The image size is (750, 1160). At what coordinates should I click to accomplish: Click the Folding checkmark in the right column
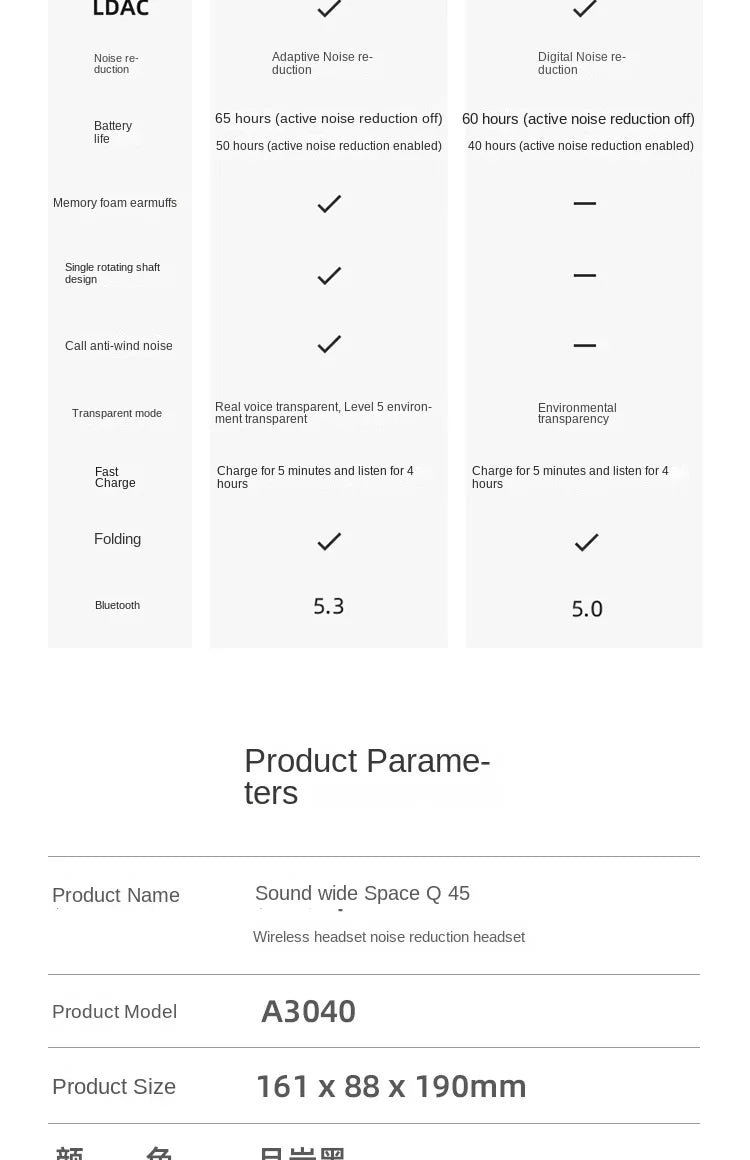coord(586,543)
